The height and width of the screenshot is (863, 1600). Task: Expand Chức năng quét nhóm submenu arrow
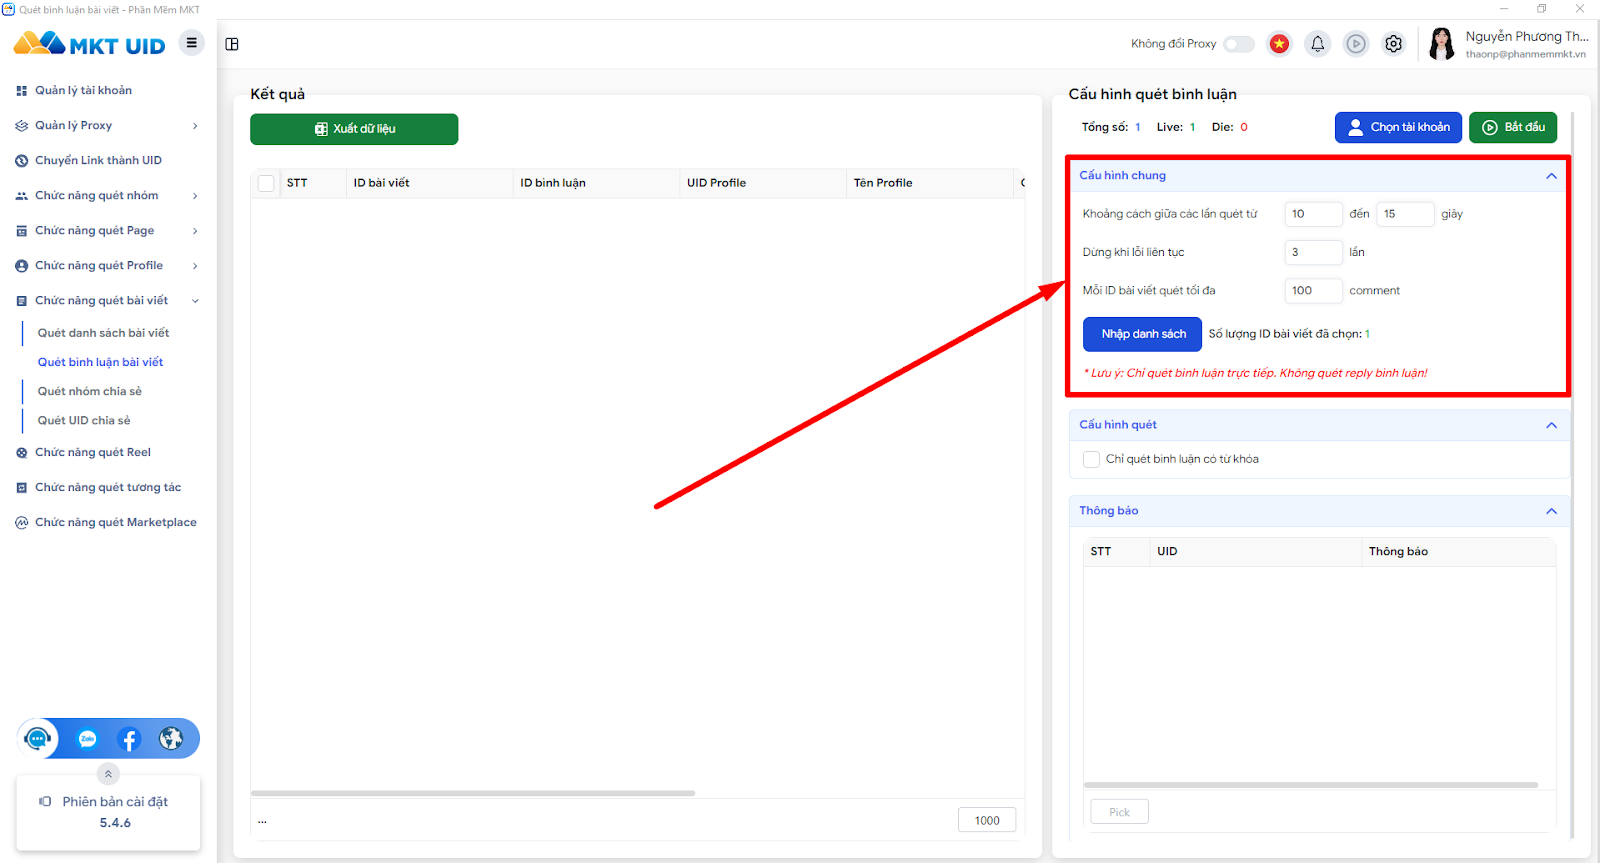point(195,196)
